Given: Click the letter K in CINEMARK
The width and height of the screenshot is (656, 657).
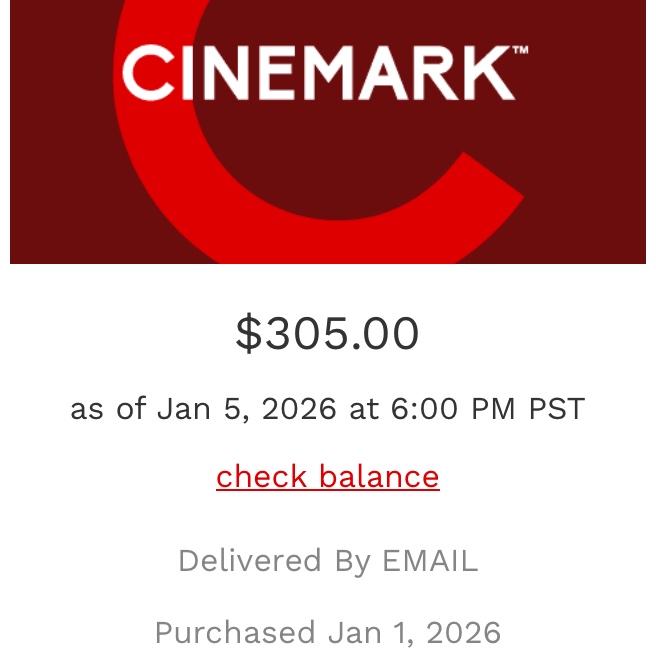Looking at the screenshot, I should (492, 74).
